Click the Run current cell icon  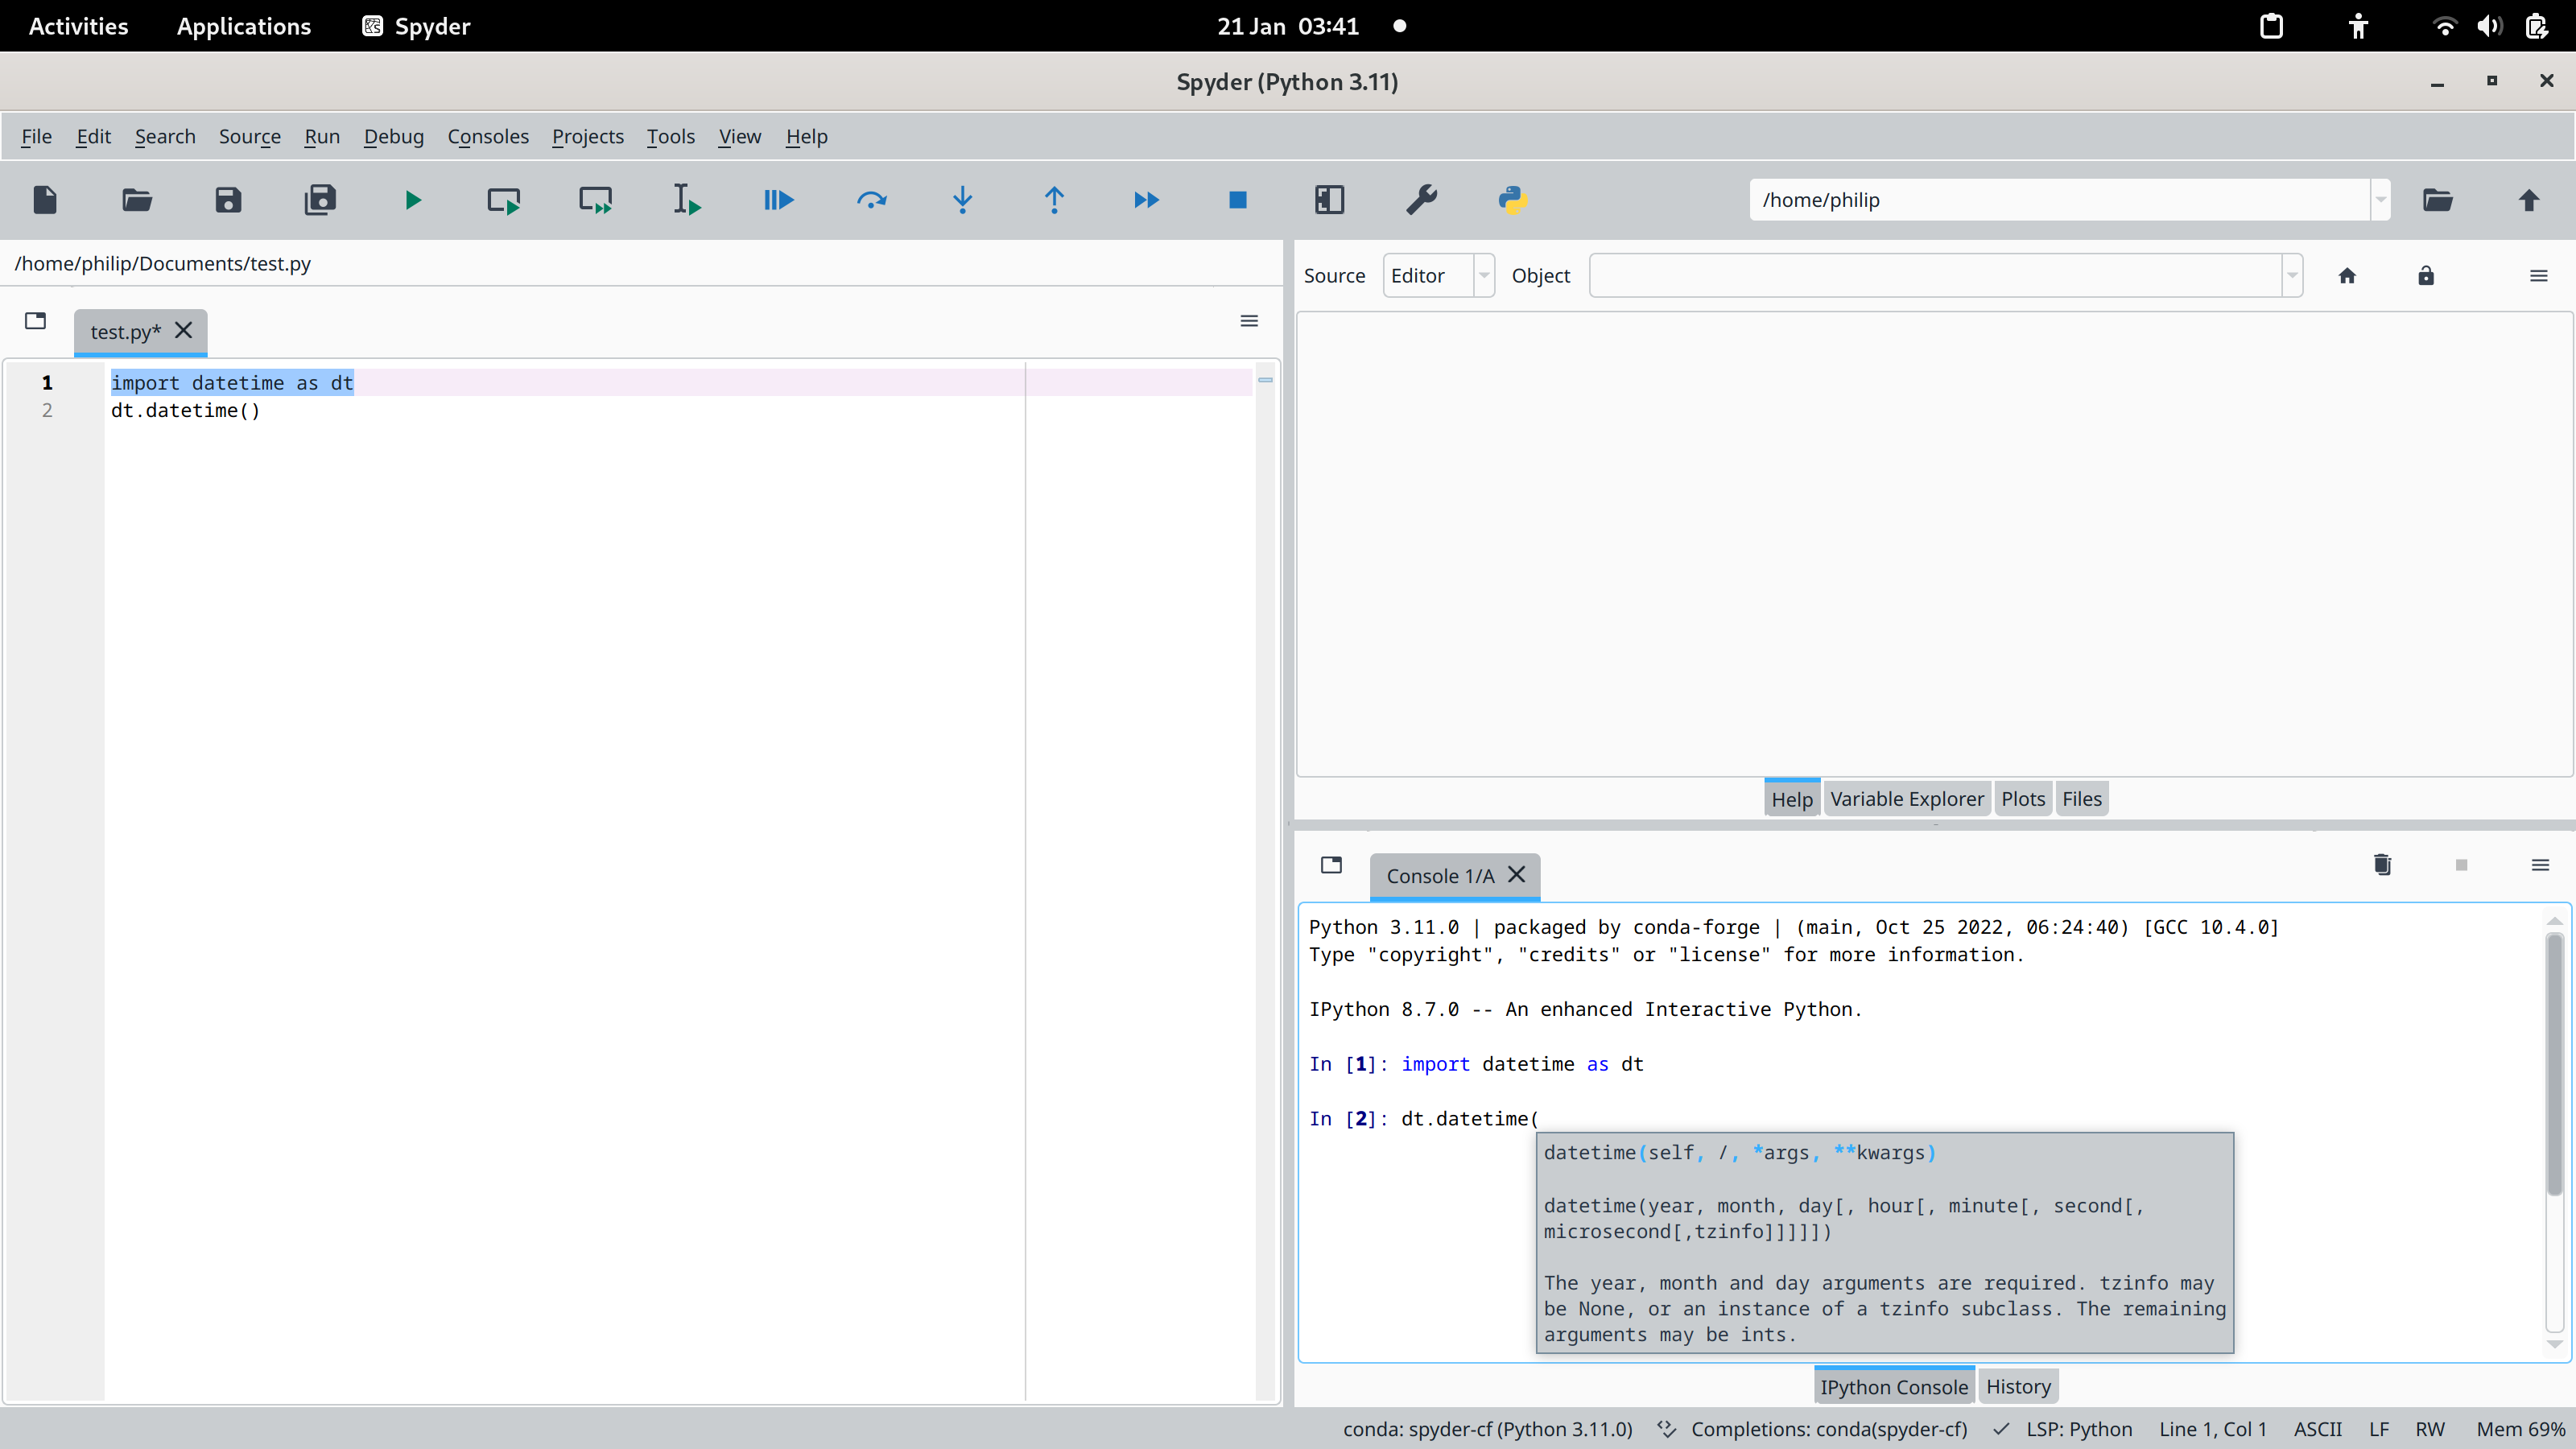[x=503, y=200]
